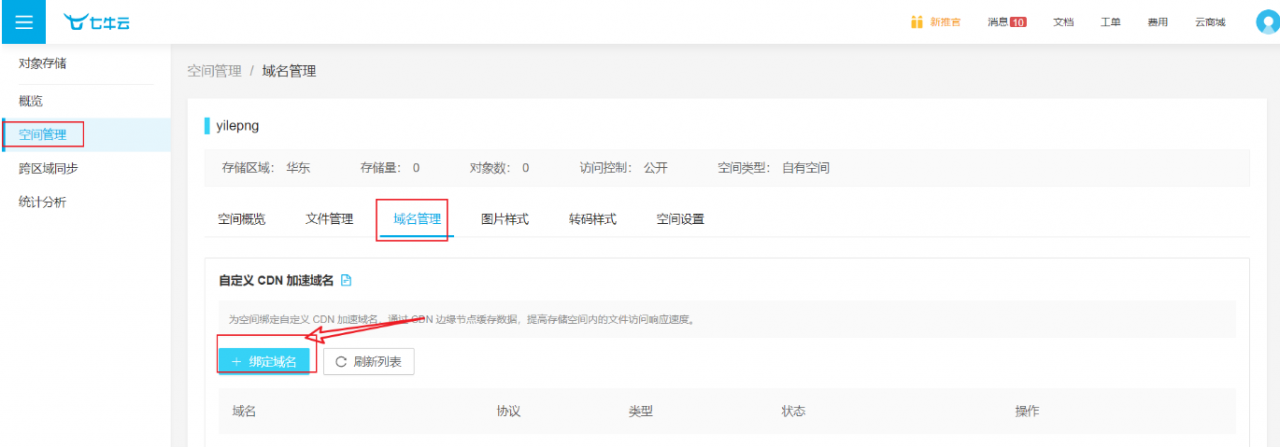Click the 协议 column header
The image size is (1280, 447).
point(508,411)
